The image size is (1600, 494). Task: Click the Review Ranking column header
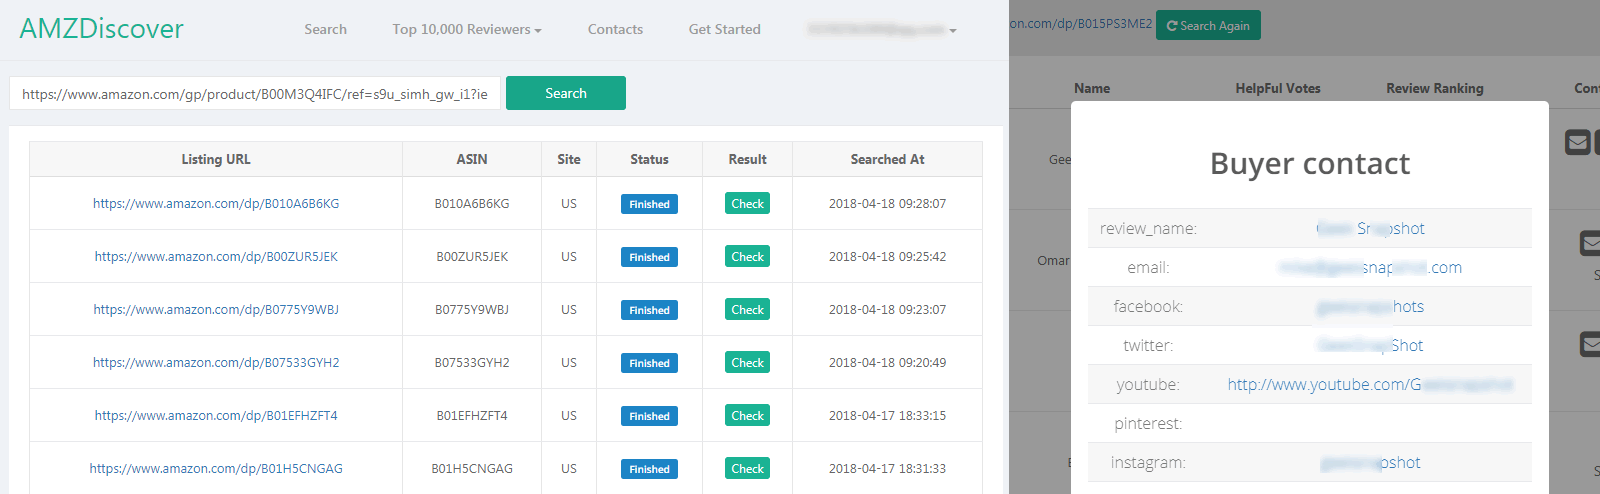coord(1435,88)
